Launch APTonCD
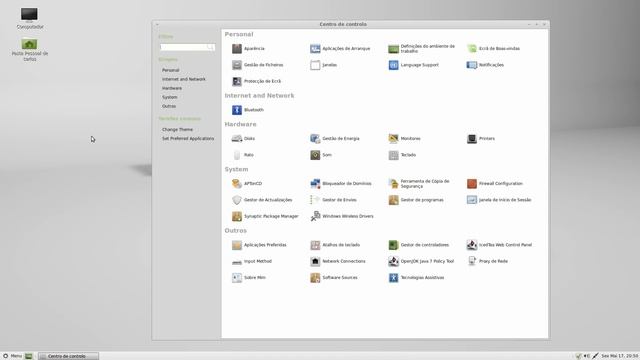Screen dimensions: 640x360 pos(247,183)
